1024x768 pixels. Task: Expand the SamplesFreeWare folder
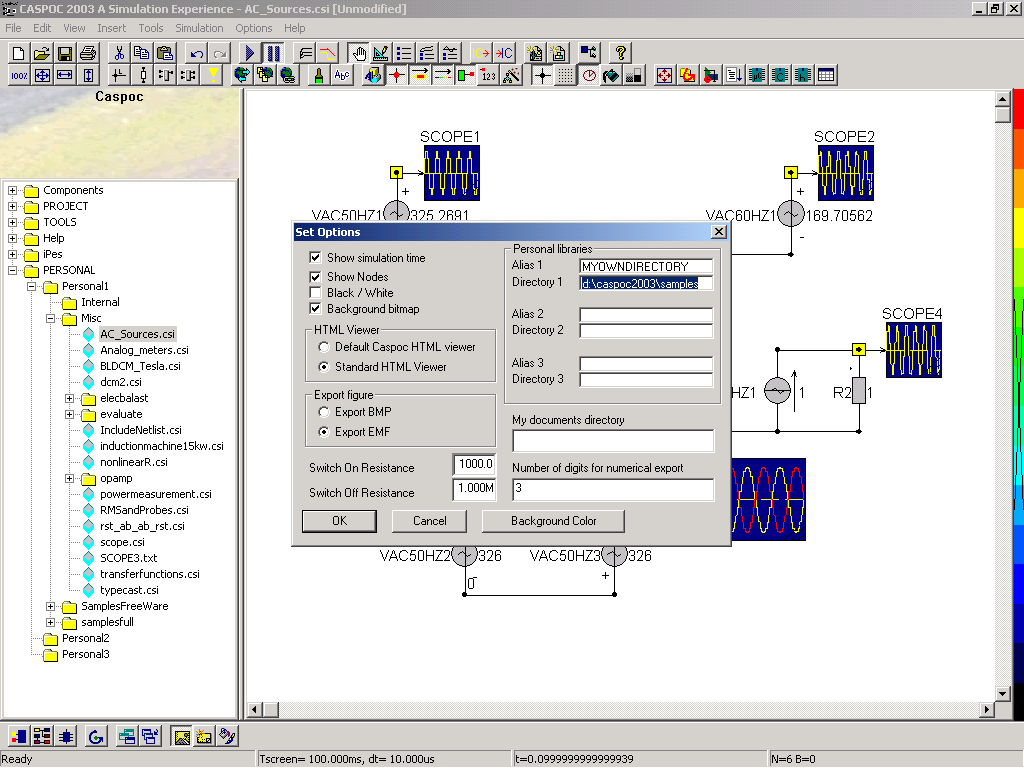[50, 606]
